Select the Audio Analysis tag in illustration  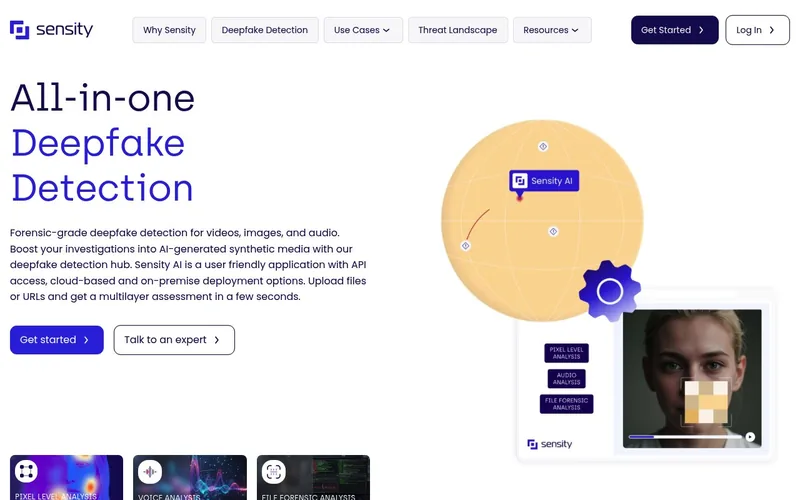click(x=566, y=379)
